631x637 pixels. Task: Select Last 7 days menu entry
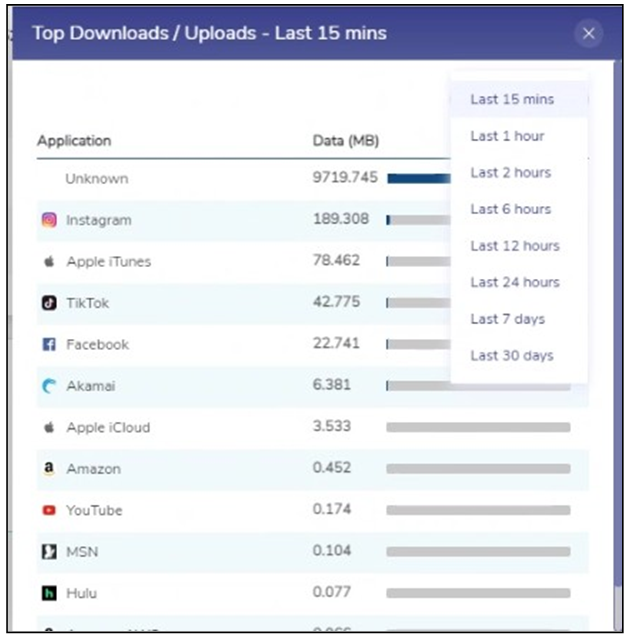pyautogui.click(x=510, y=319)
